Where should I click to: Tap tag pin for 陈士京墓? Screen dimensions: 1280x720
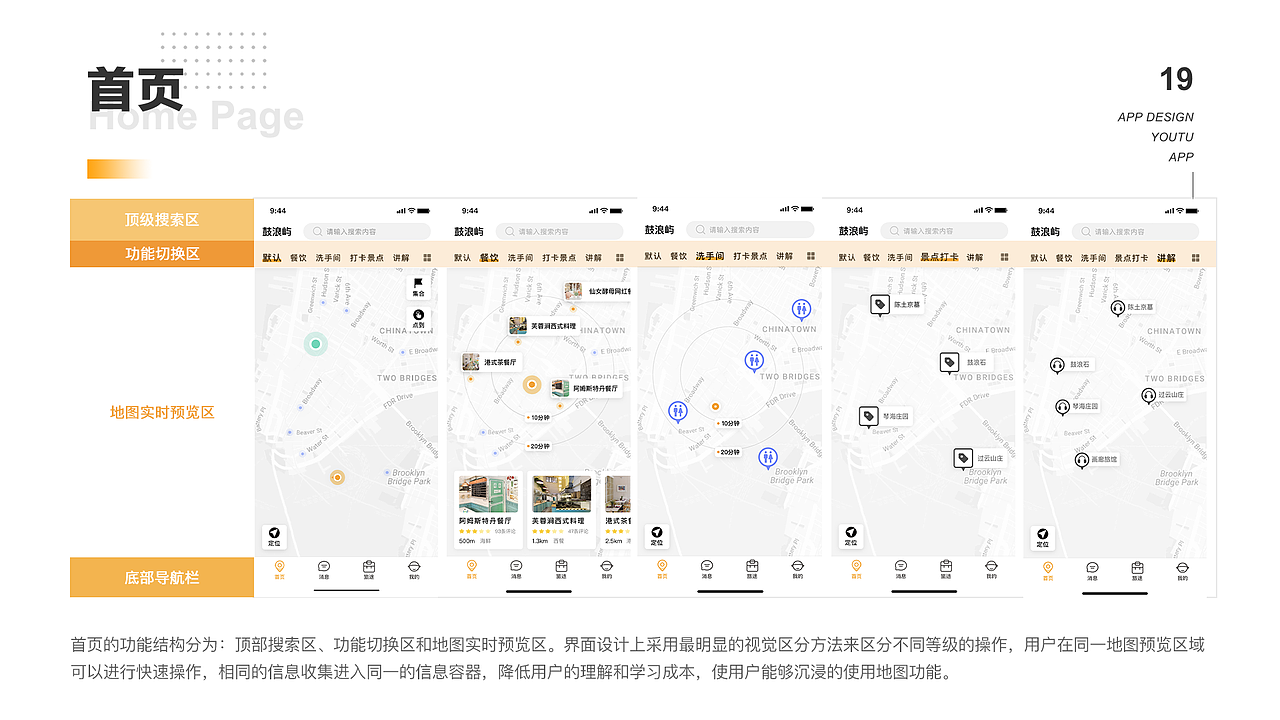pos(880,305)
